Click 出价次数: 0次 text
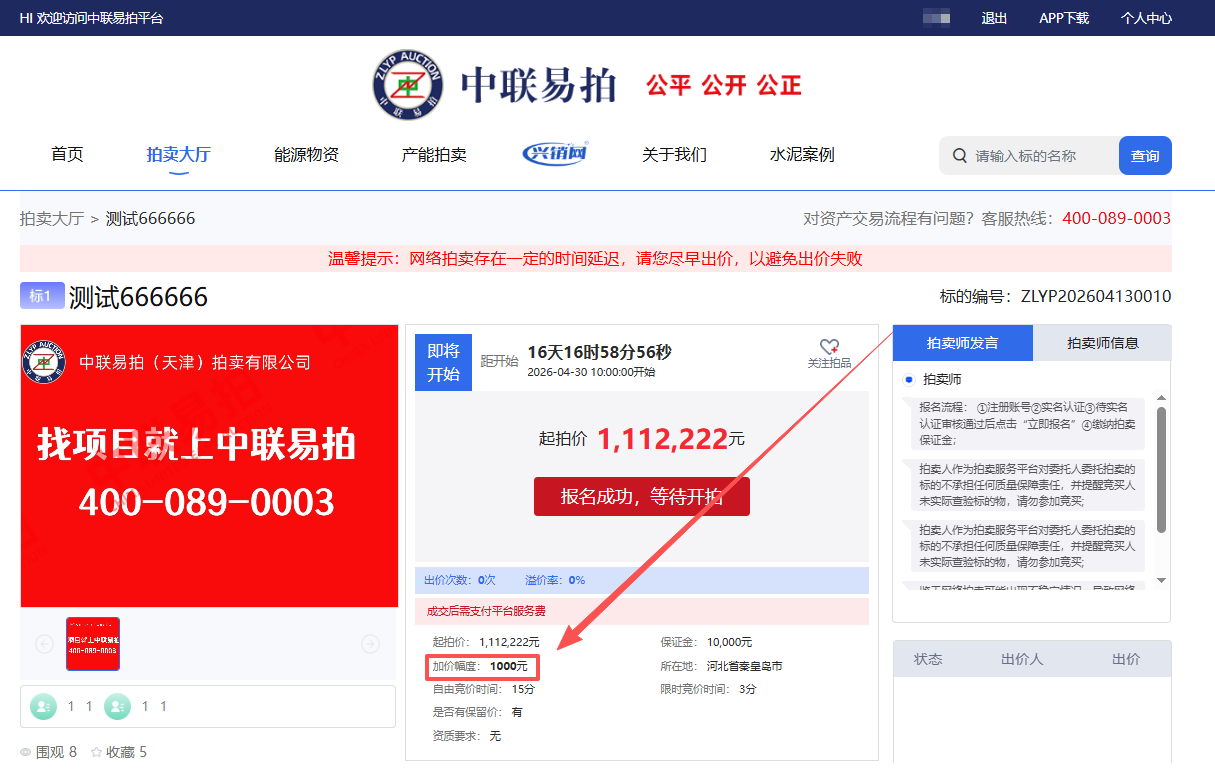The image size is (1215, 781). 460,580
